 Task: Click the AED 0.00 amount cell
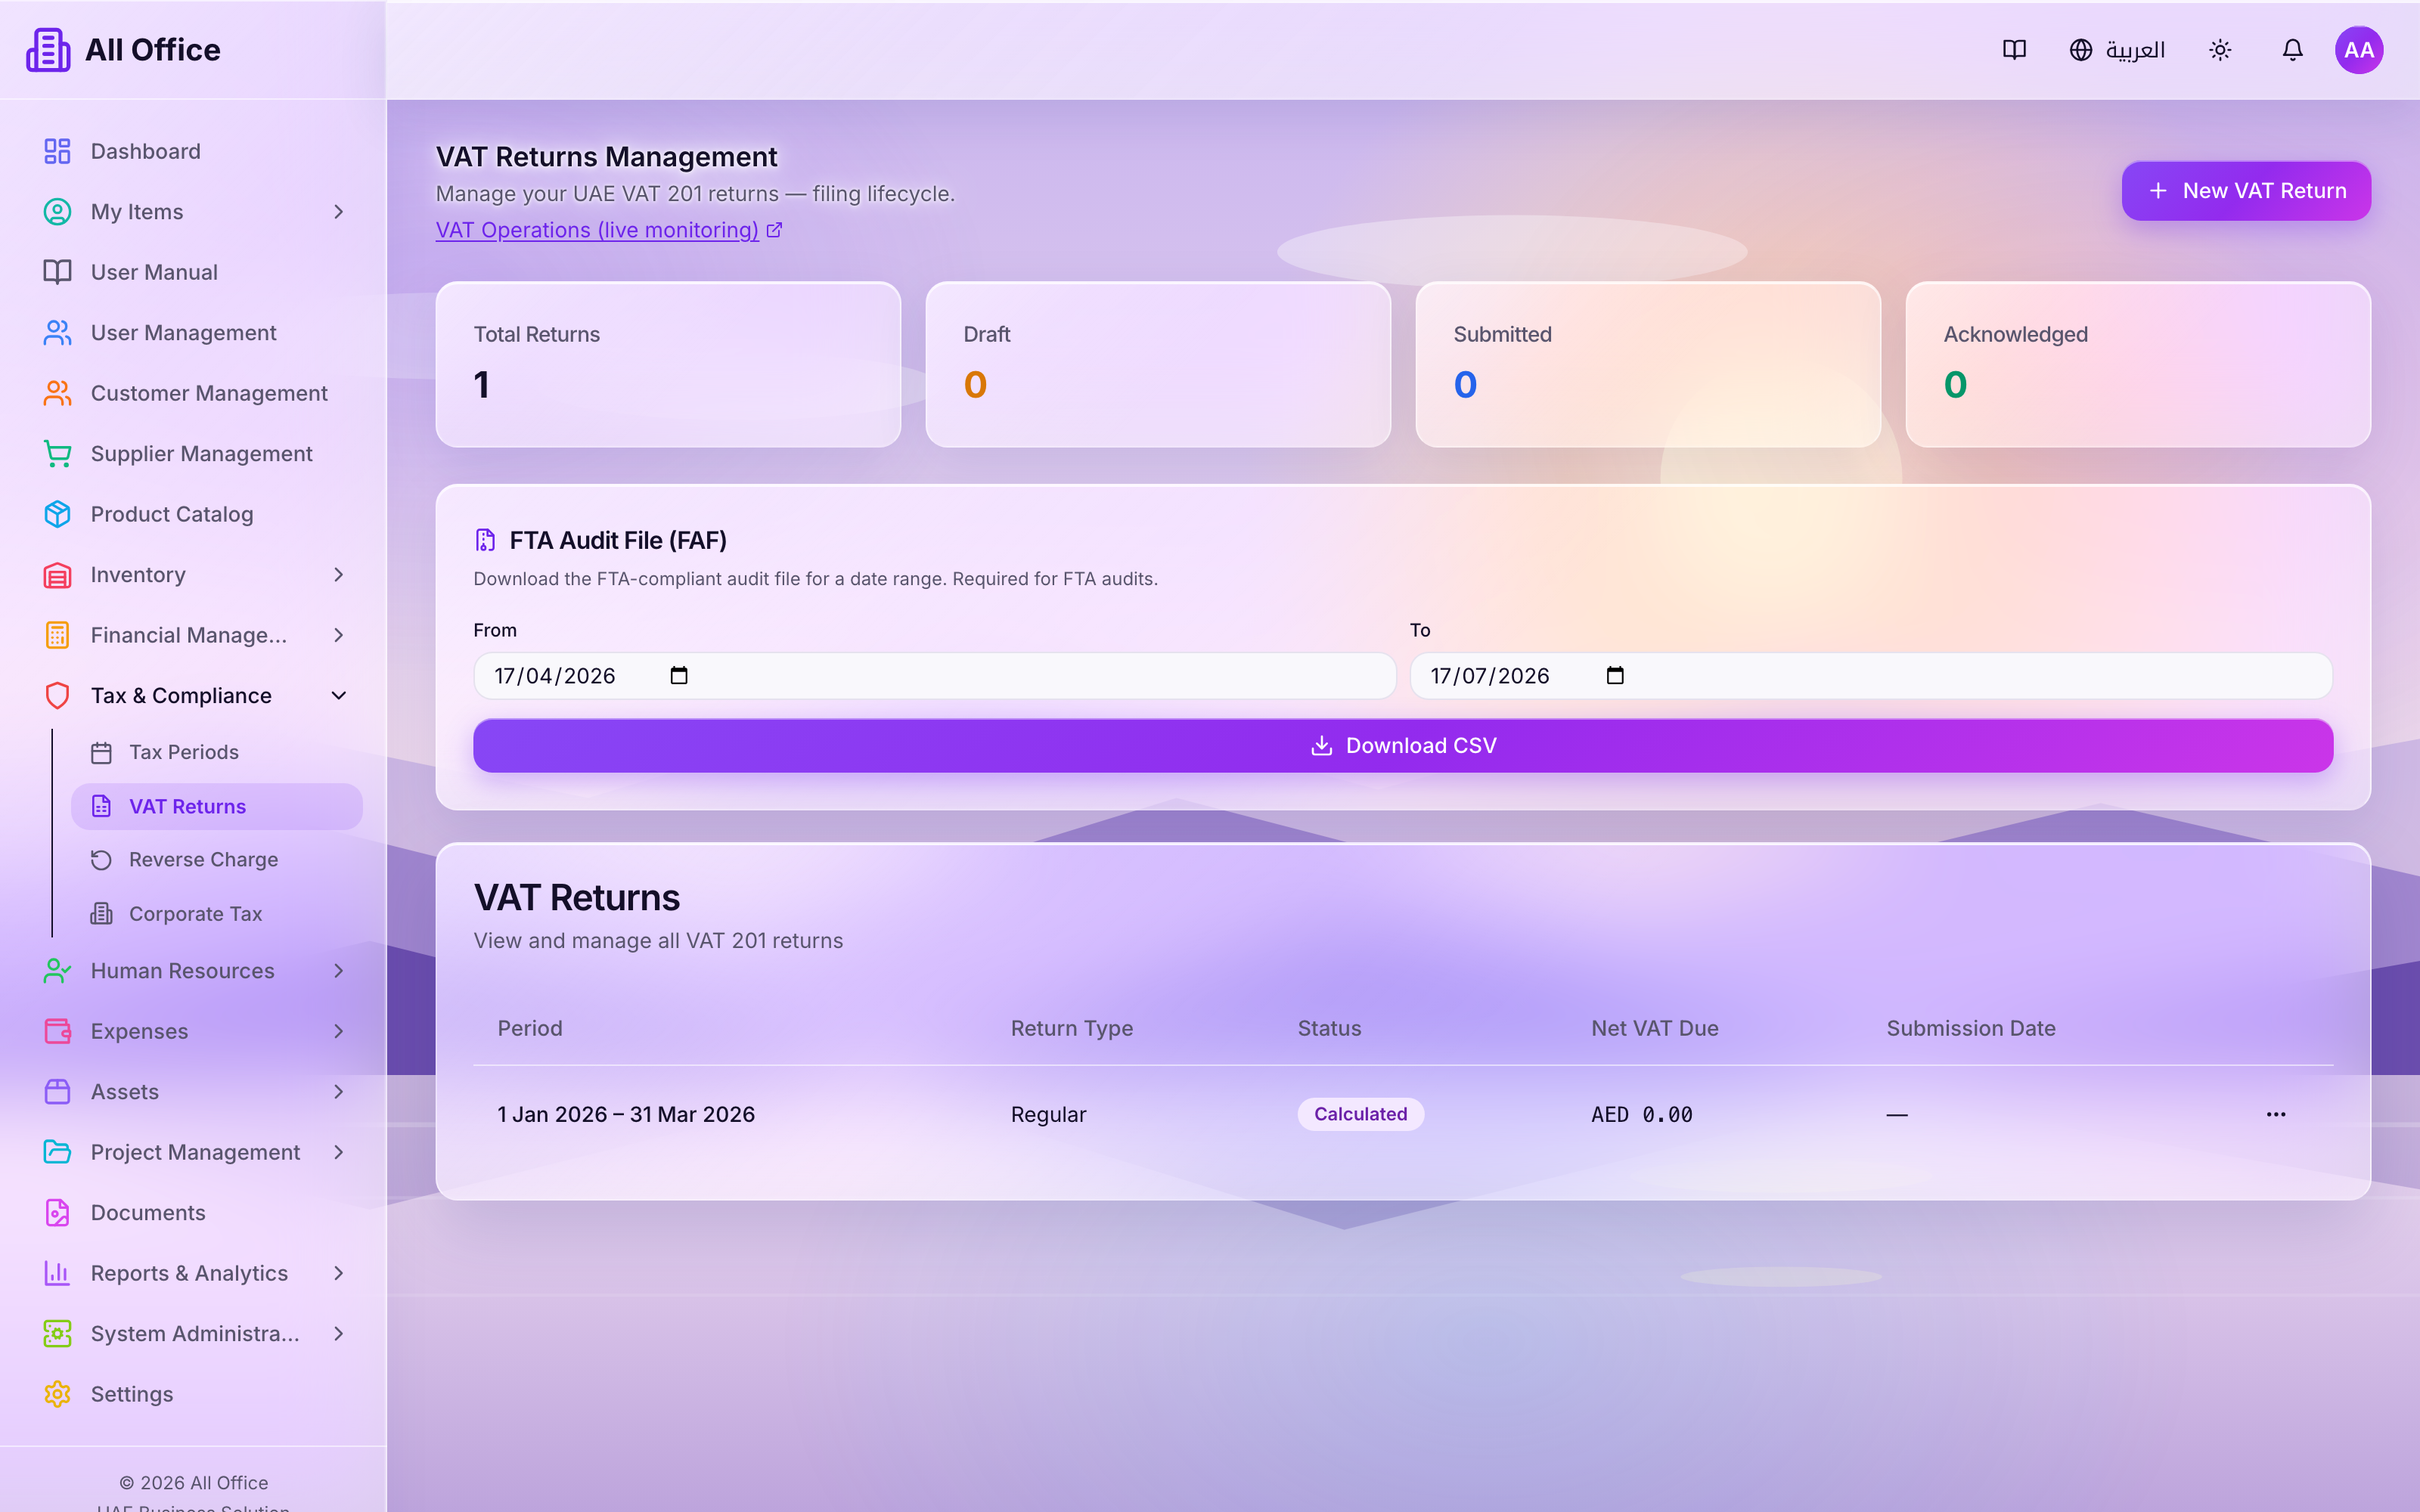[x=1642, y=1114]
